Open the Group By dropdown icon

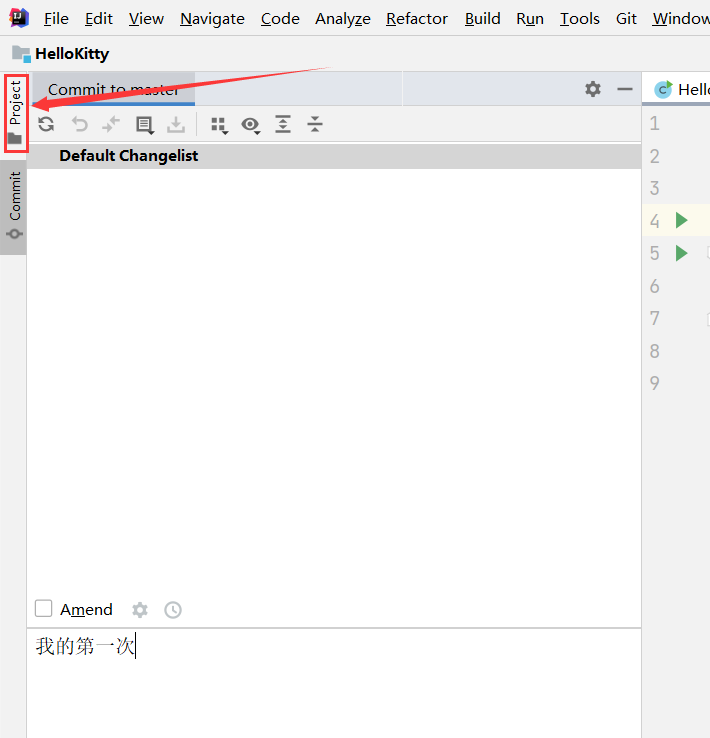(219, 126)
